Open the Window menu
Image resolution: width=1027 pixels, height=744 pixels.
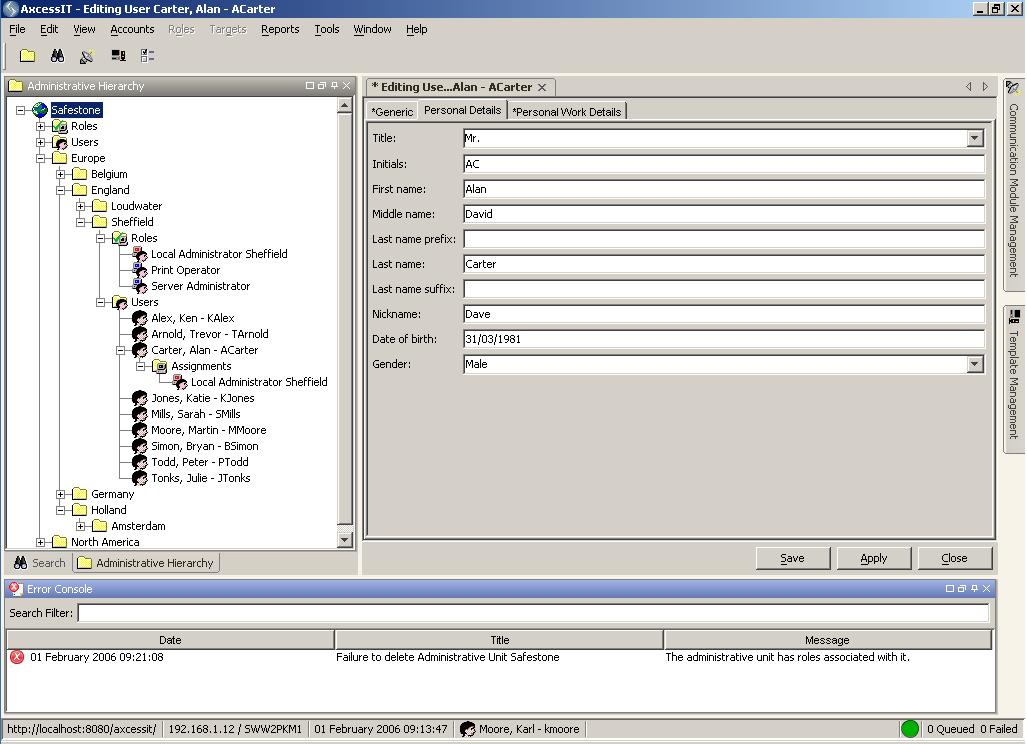pos(372,29)
